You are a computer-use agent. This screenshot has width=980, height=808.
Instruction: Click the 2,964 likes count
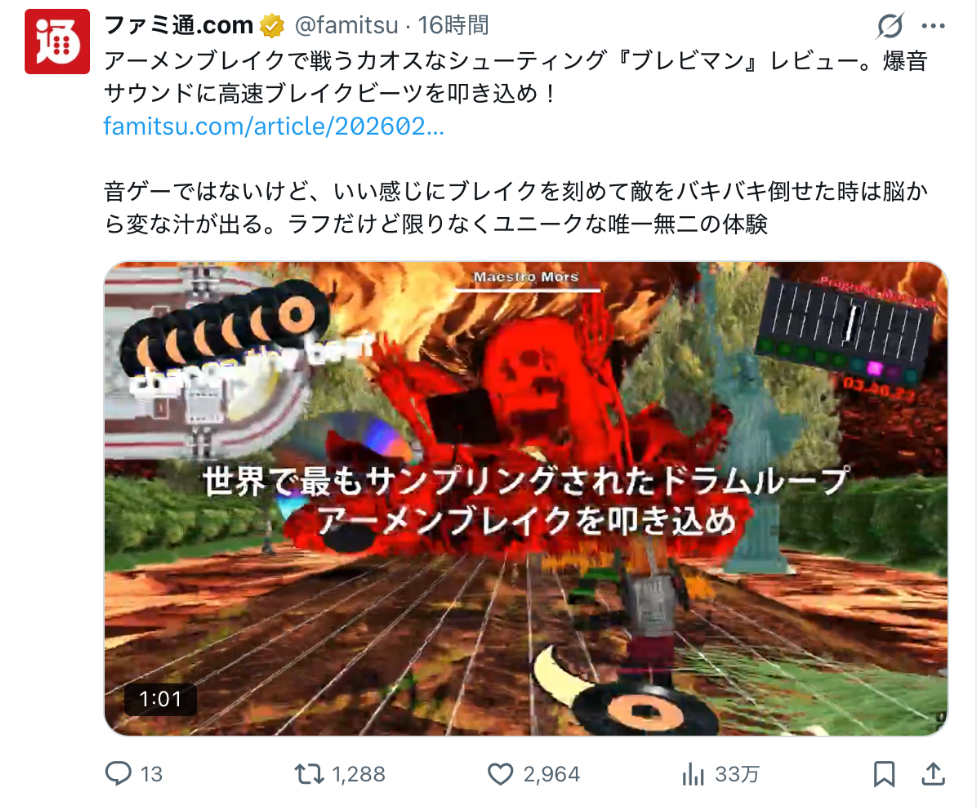(551, 774)
